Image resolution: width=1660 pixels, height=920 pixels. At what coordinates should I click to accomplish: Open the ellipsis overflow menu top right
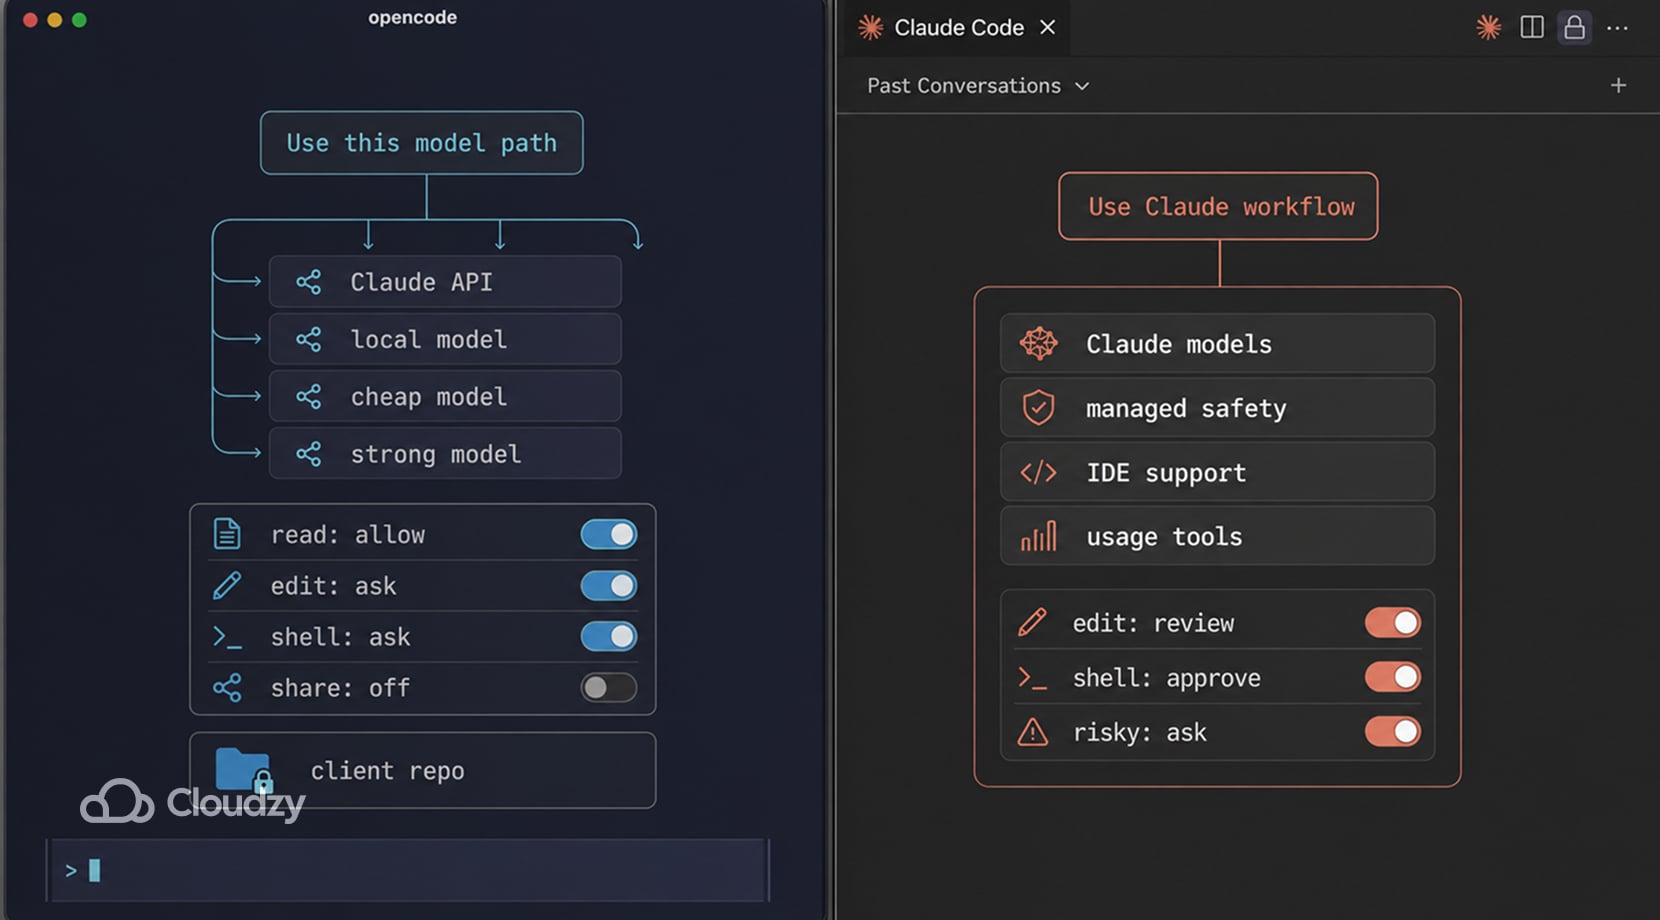click(1617, 27)
